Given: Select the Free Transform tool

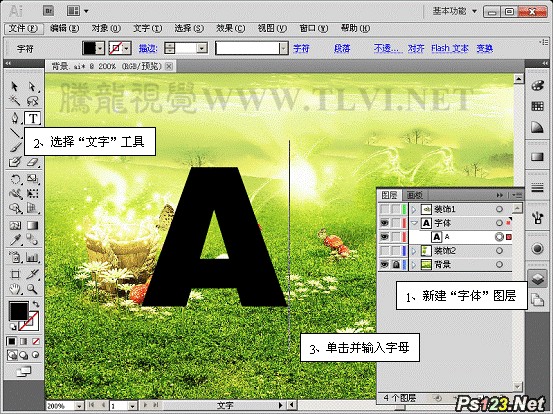Looking at the screenshot, I should click(x=32, y=194).
